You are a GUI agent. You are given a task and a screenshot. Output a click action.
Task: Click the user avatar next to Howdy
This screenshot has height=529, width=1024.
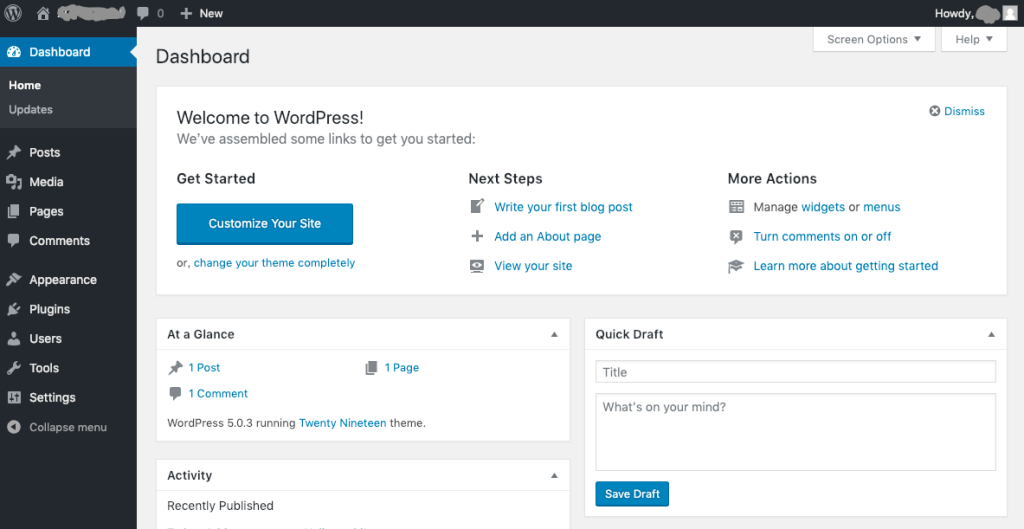click(x=1009, y=13)
